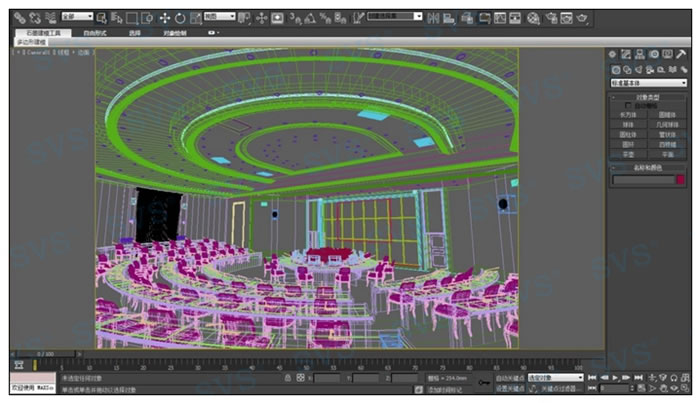Switch to the 自由形式 ribbon tab

point(96,33)
